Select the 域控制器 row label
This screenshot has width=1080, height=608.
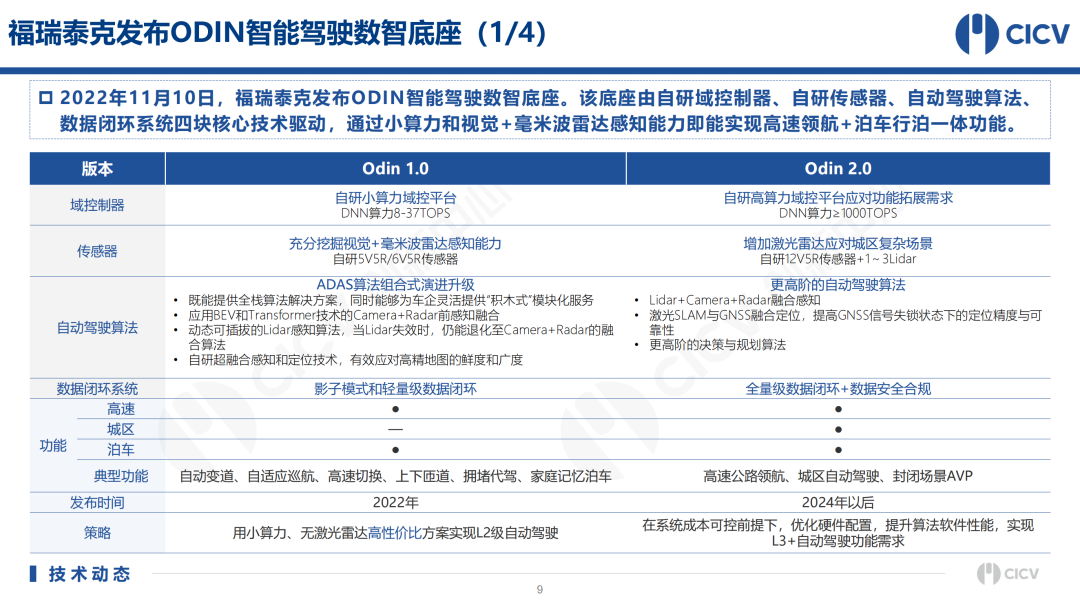point(97,205)
